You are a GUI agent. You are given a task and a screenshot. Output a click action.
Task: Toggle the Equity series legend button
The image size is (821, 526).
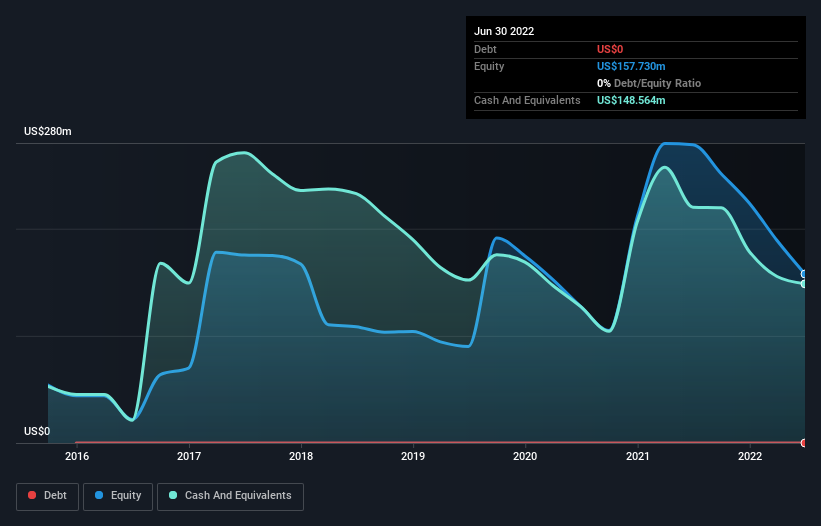click(x=118, y=496)
